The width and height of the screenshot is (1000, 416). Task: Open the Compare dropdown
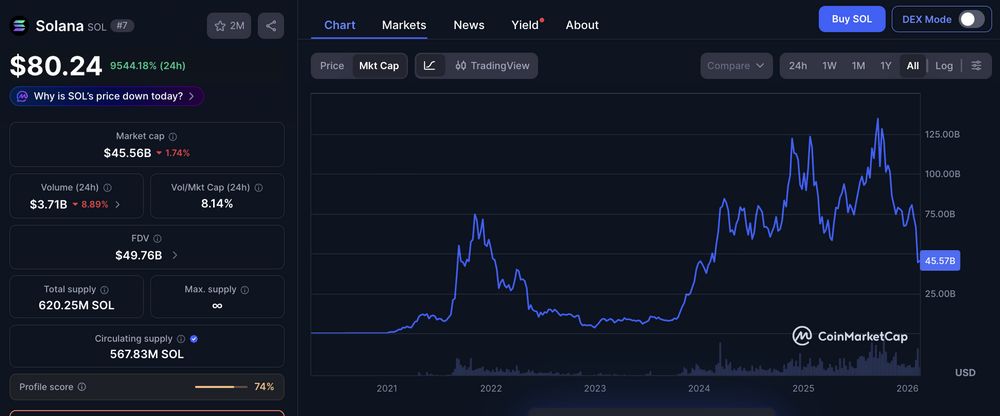(x=736, y=66)
